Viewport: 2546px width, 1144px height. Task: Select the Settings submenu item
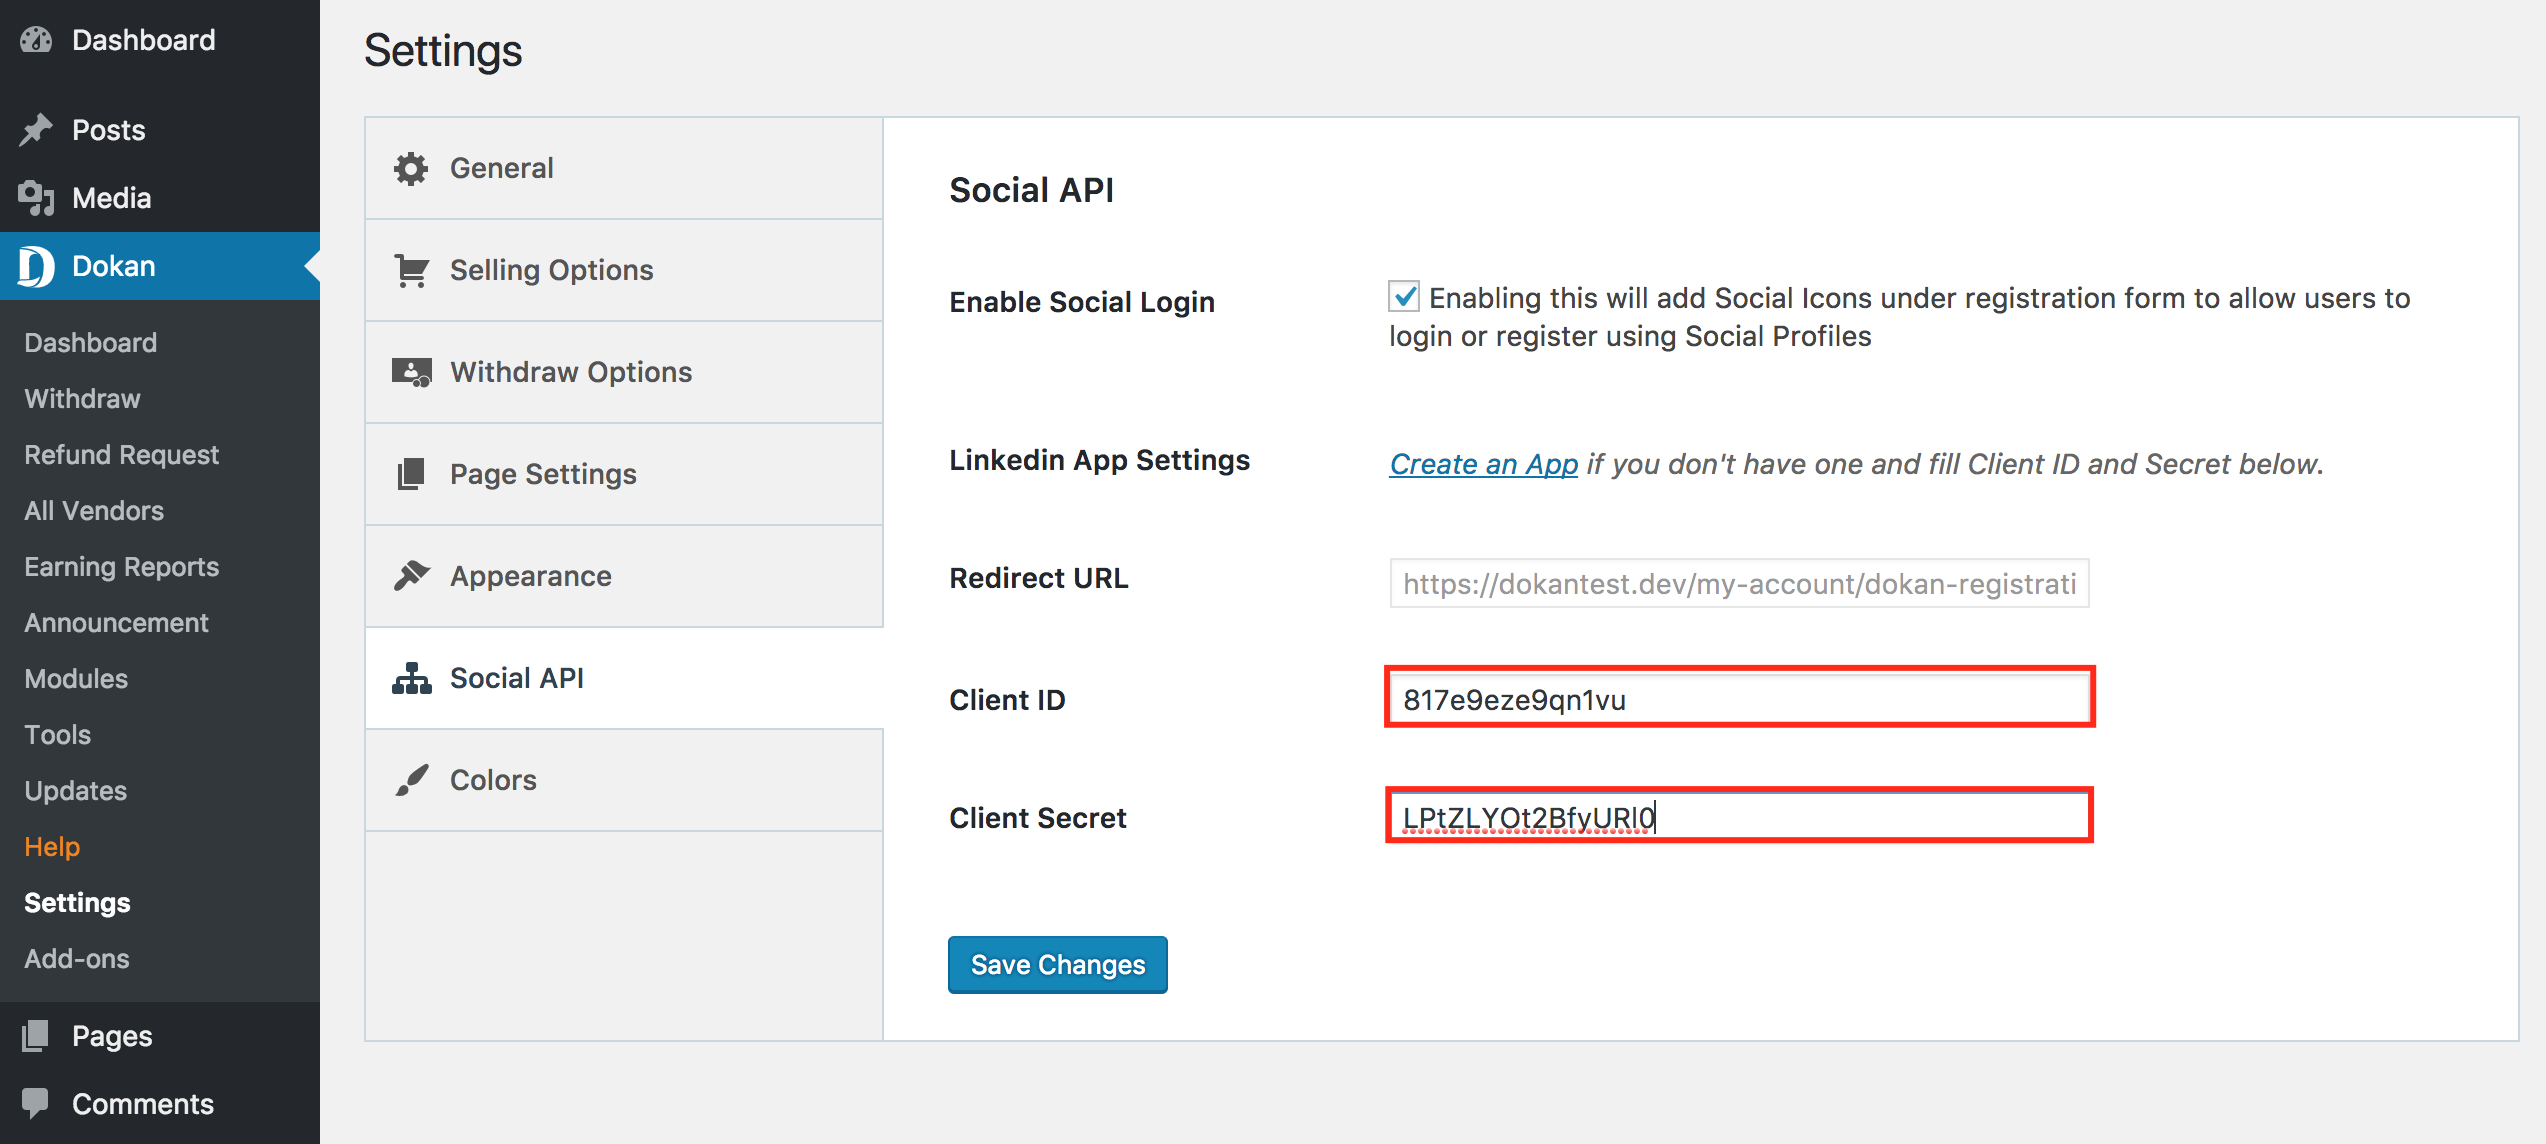(x=77, y=903)
